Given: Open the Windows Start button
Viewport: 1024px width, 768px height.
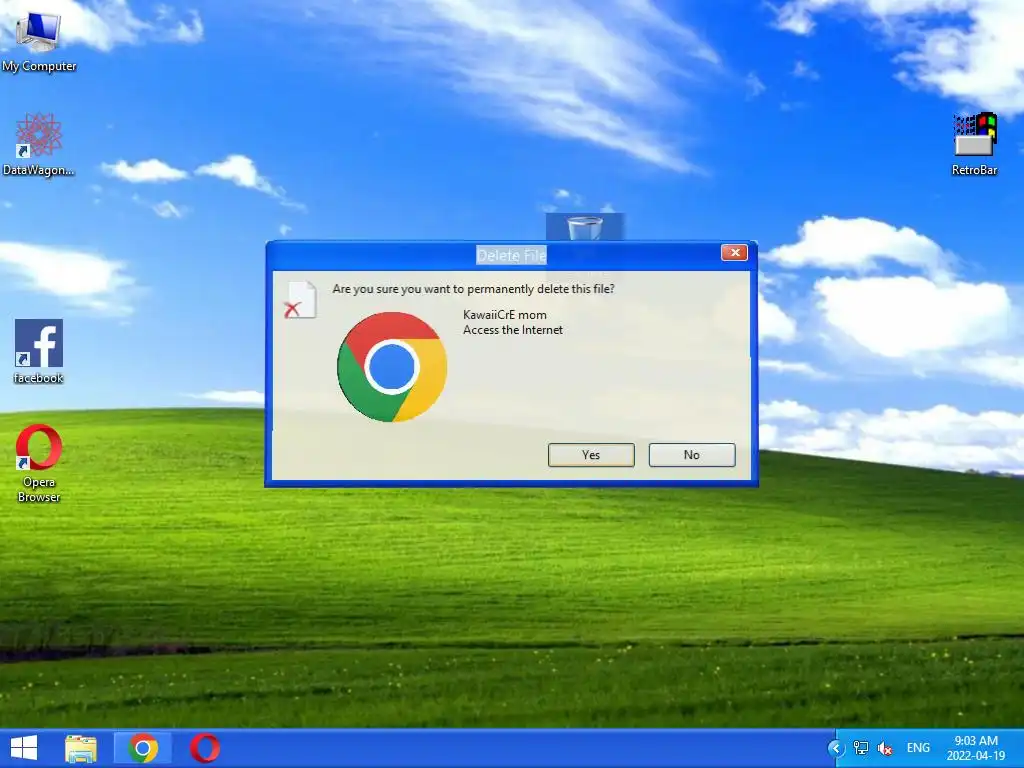Looking at the screenshot, I should tap(24, 748).
